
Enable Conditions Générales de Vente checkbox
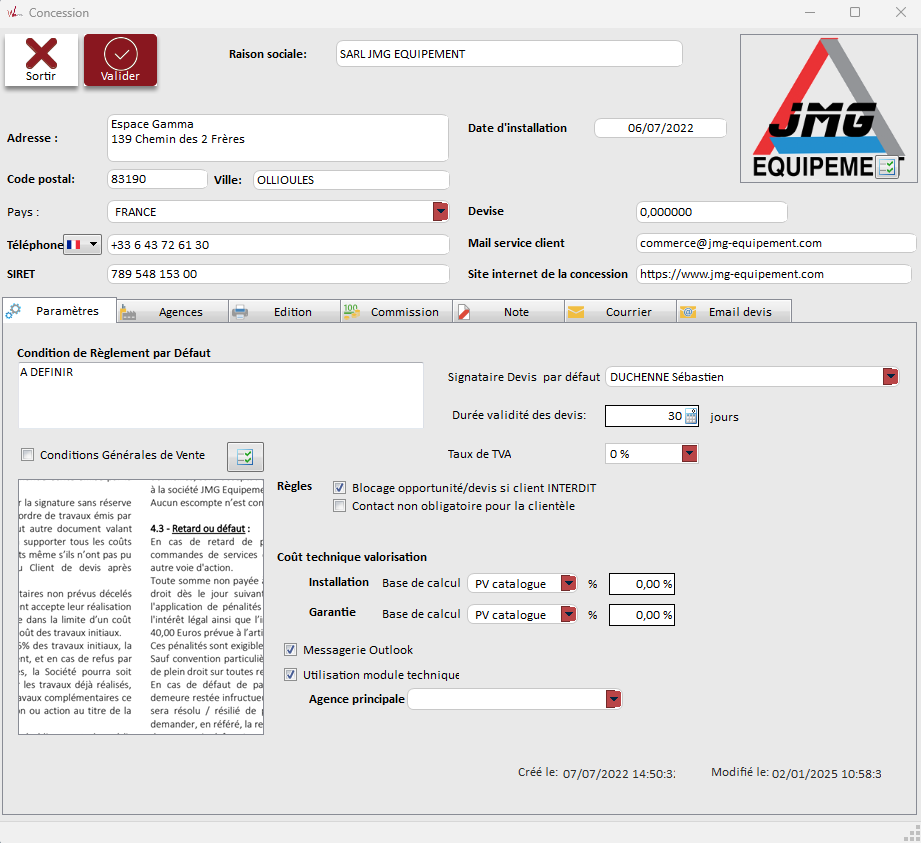point(28,455)
